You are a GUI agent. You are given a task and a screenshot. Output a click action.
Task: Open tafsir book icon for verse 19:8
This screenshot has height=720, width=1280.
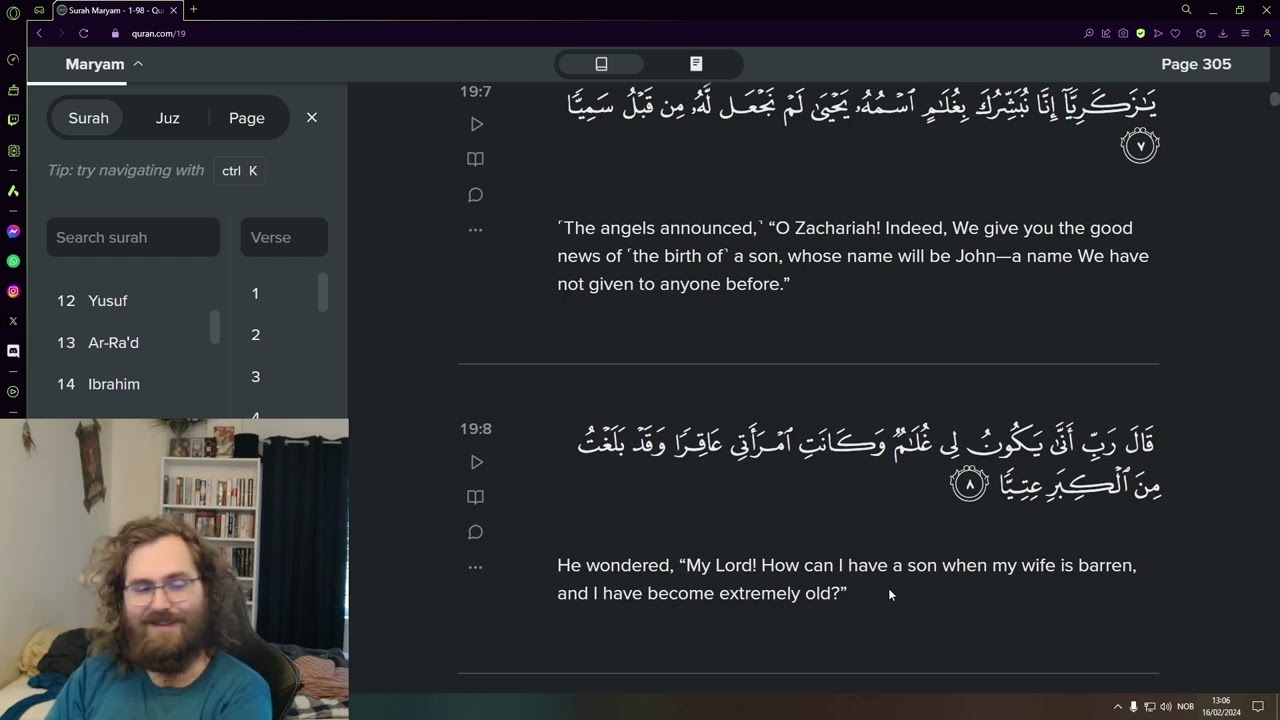coord(476,497)
